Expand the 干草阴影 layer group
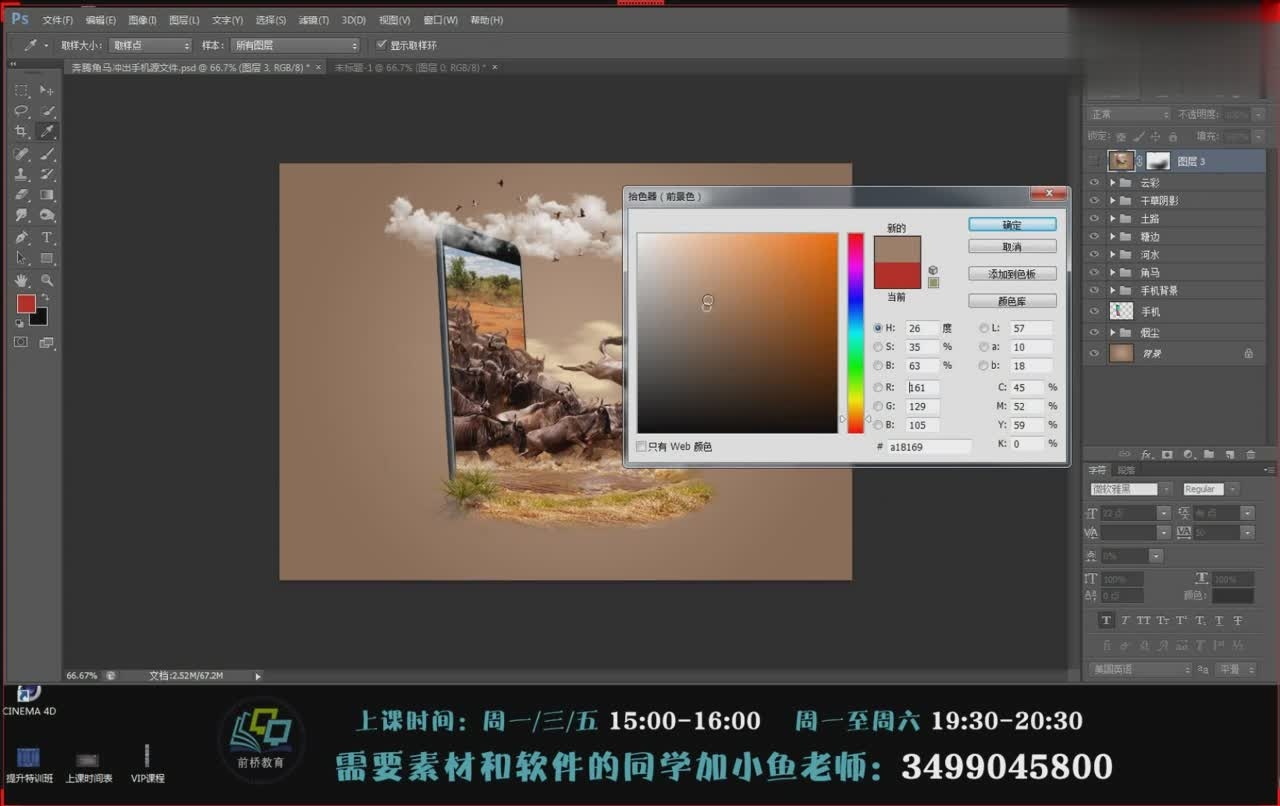The height and width of the screenshot is (806, 1280). pyautogui.click(x=1112, y=201)
